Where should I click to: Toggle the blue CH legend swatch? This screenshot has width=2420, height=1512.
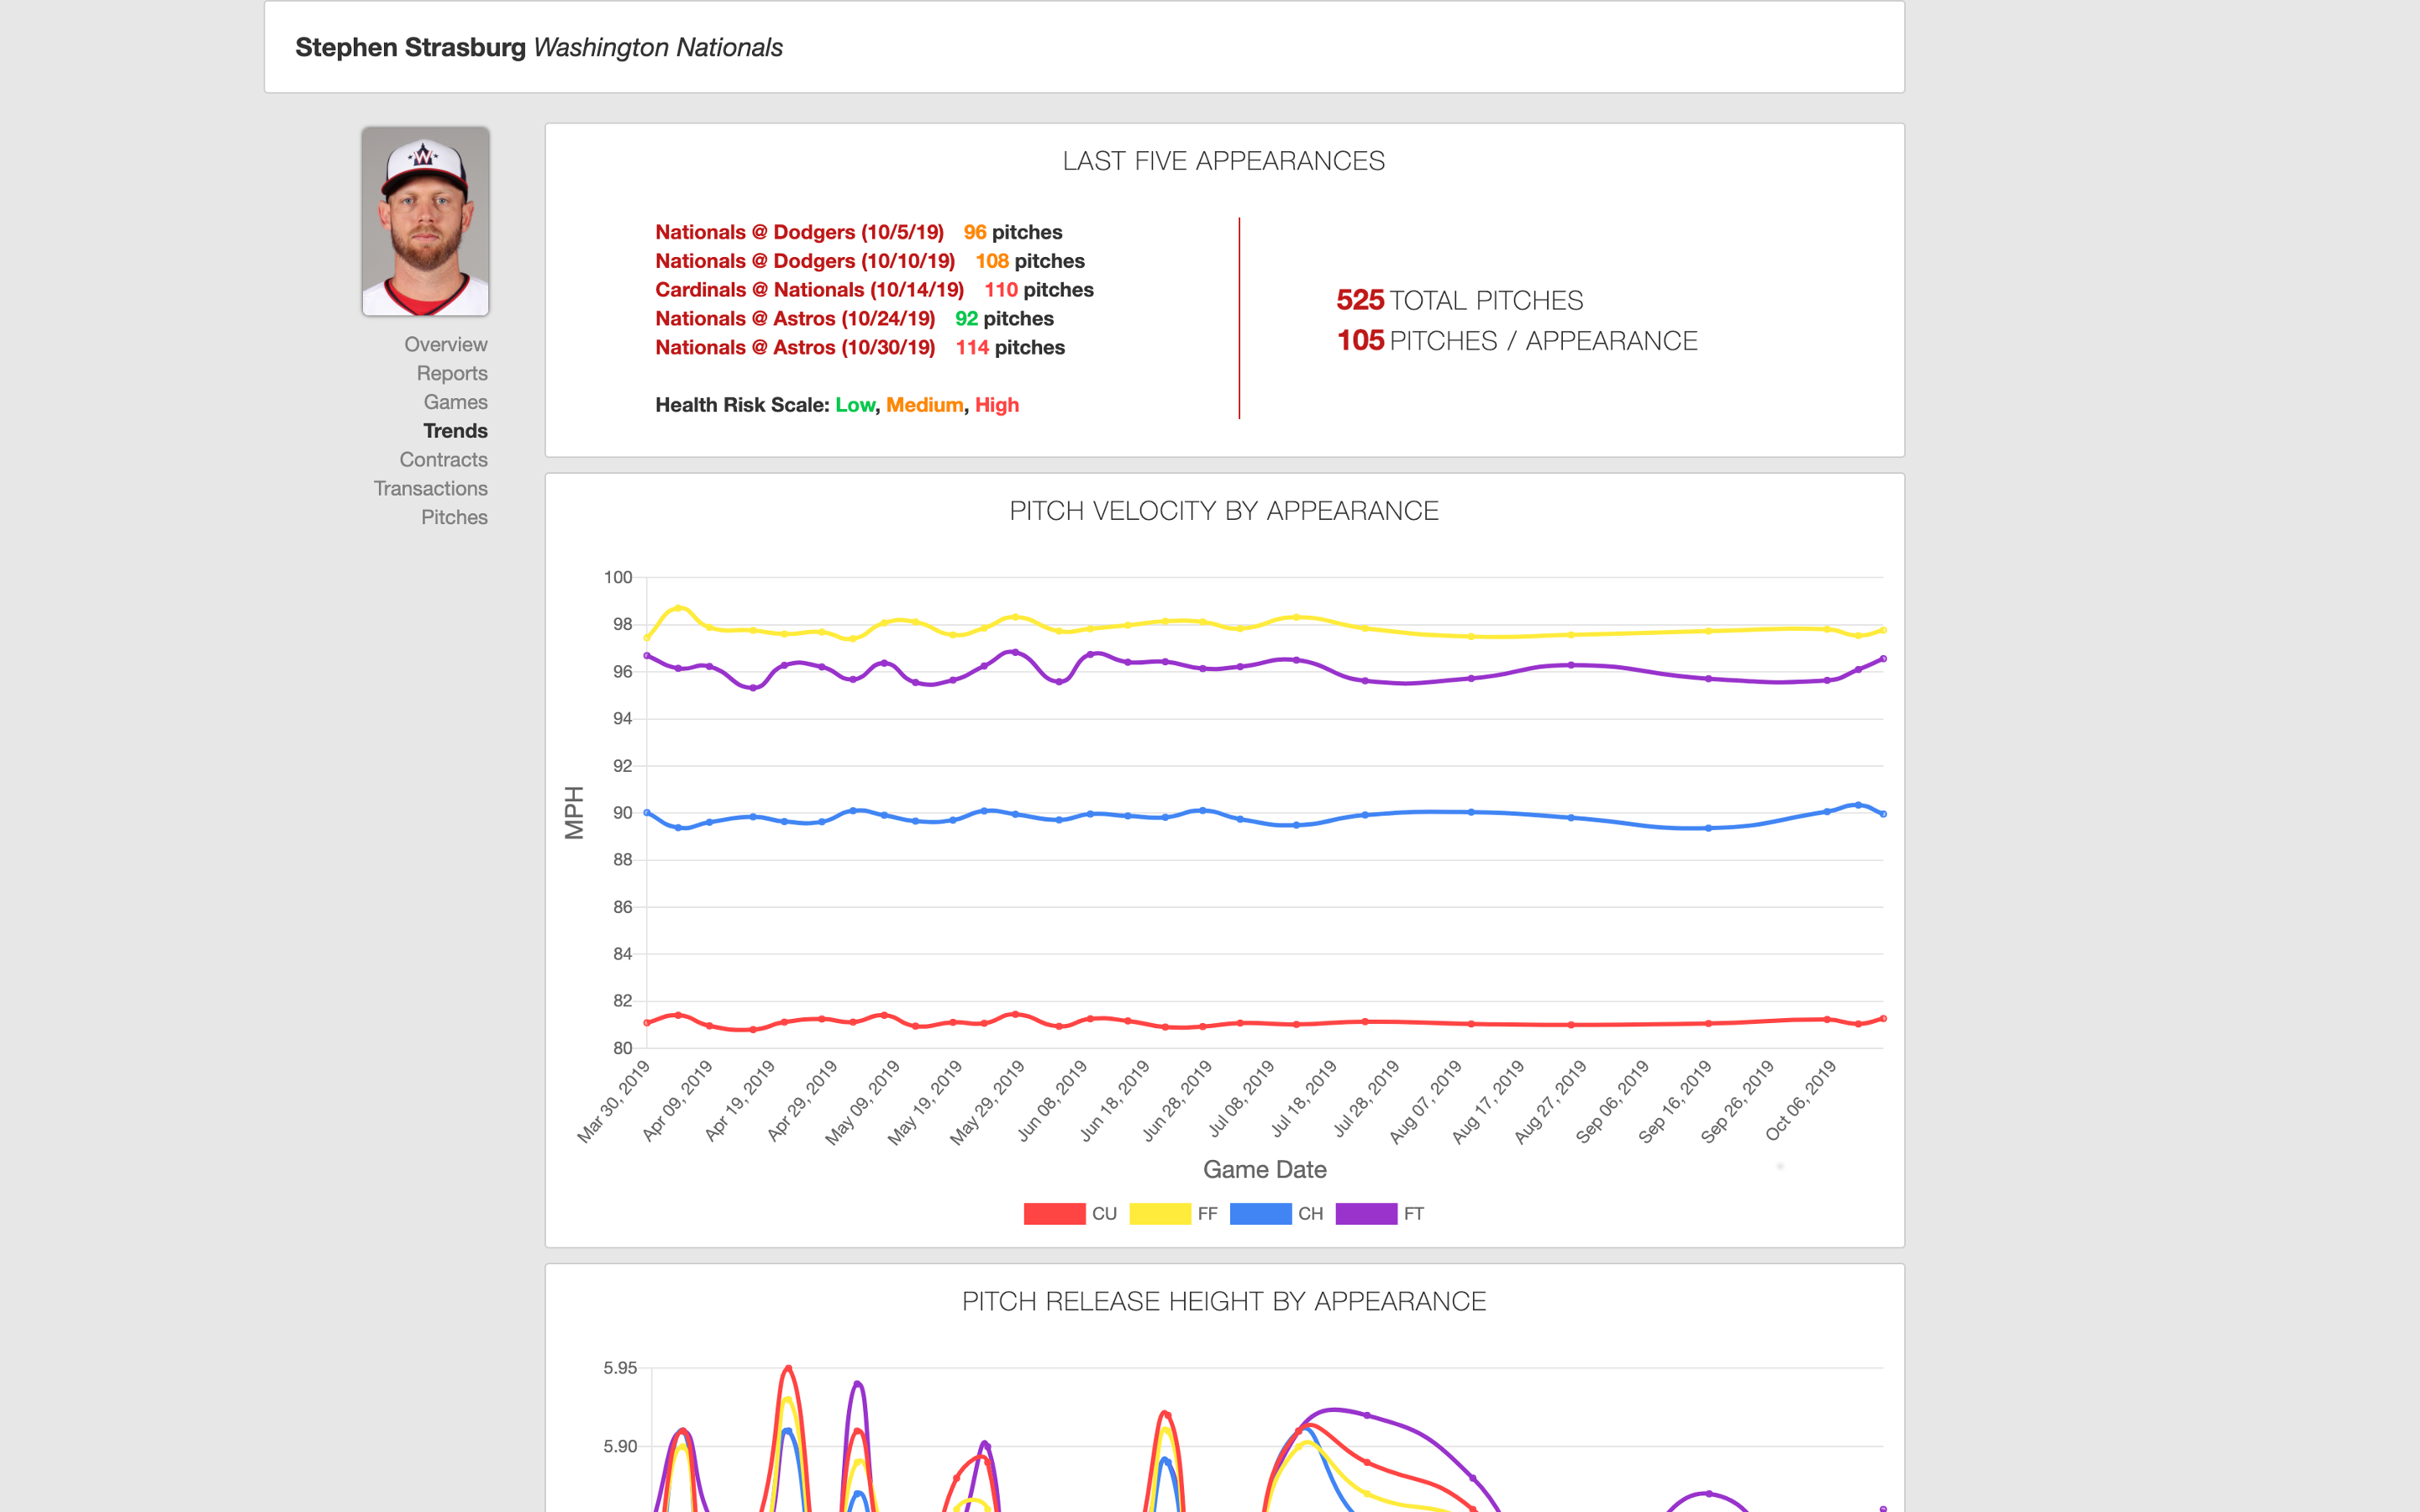pos(1260,1214)
